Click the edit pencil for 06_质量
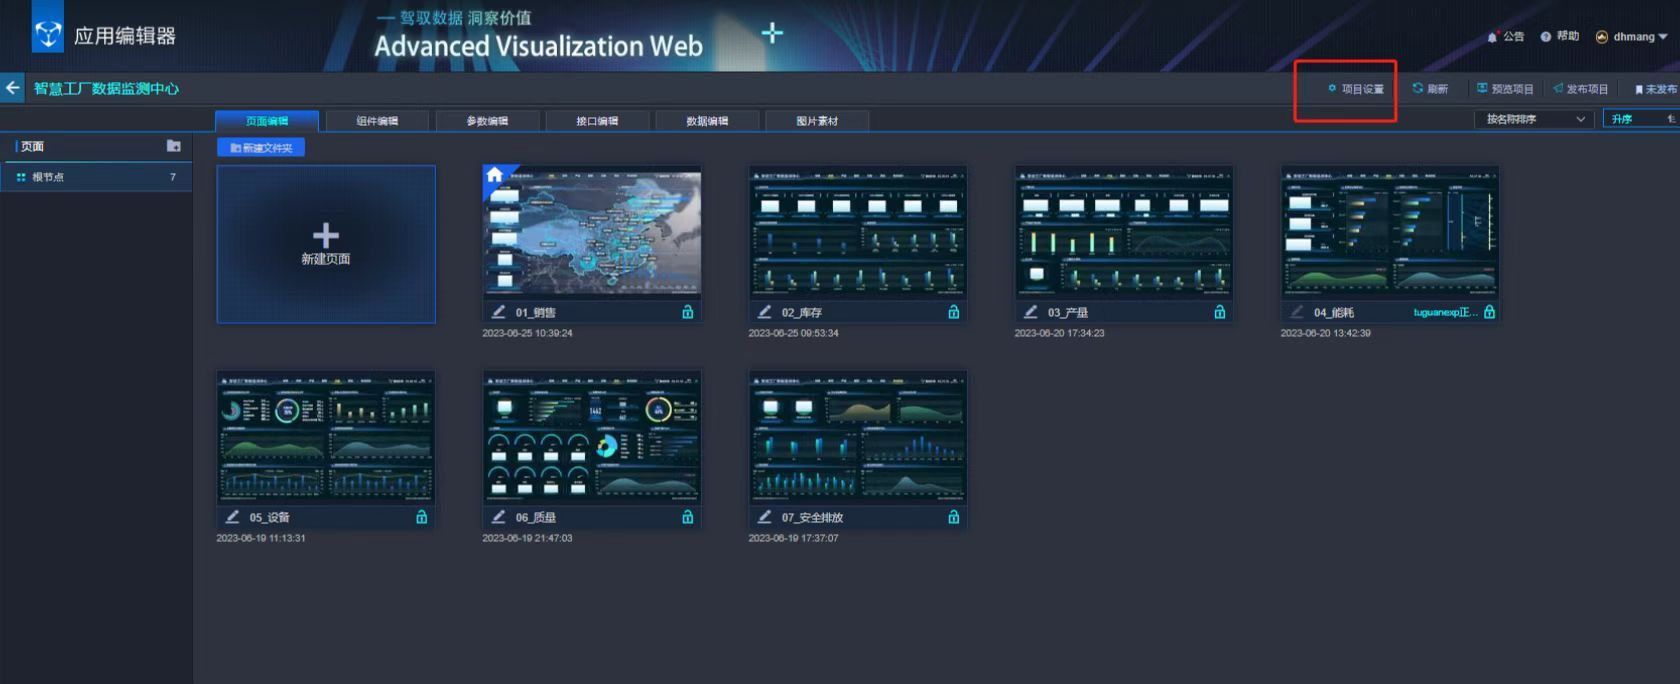The width and height of the screenshot is (1680, 684). tap(498, 517)
